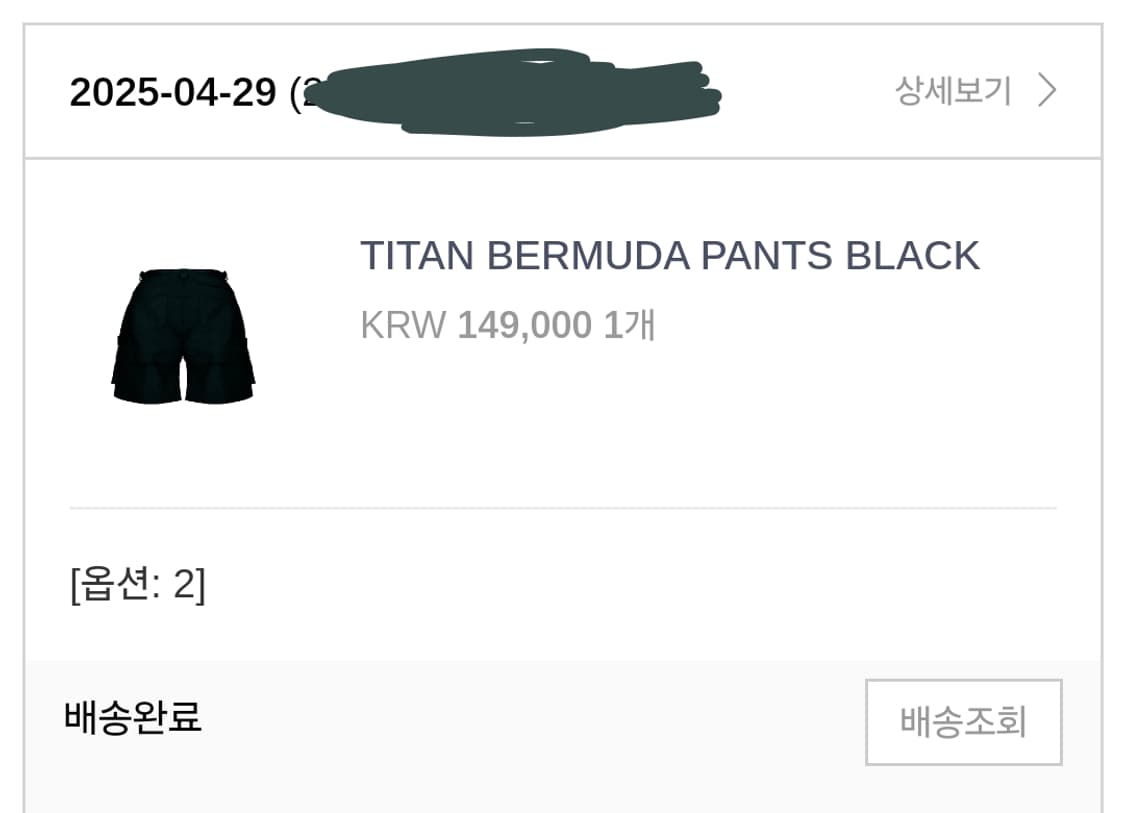This screenshot has height=813, width=1125.
Task: Open the 상세보기 order details link
Action: tap(953, 91)
